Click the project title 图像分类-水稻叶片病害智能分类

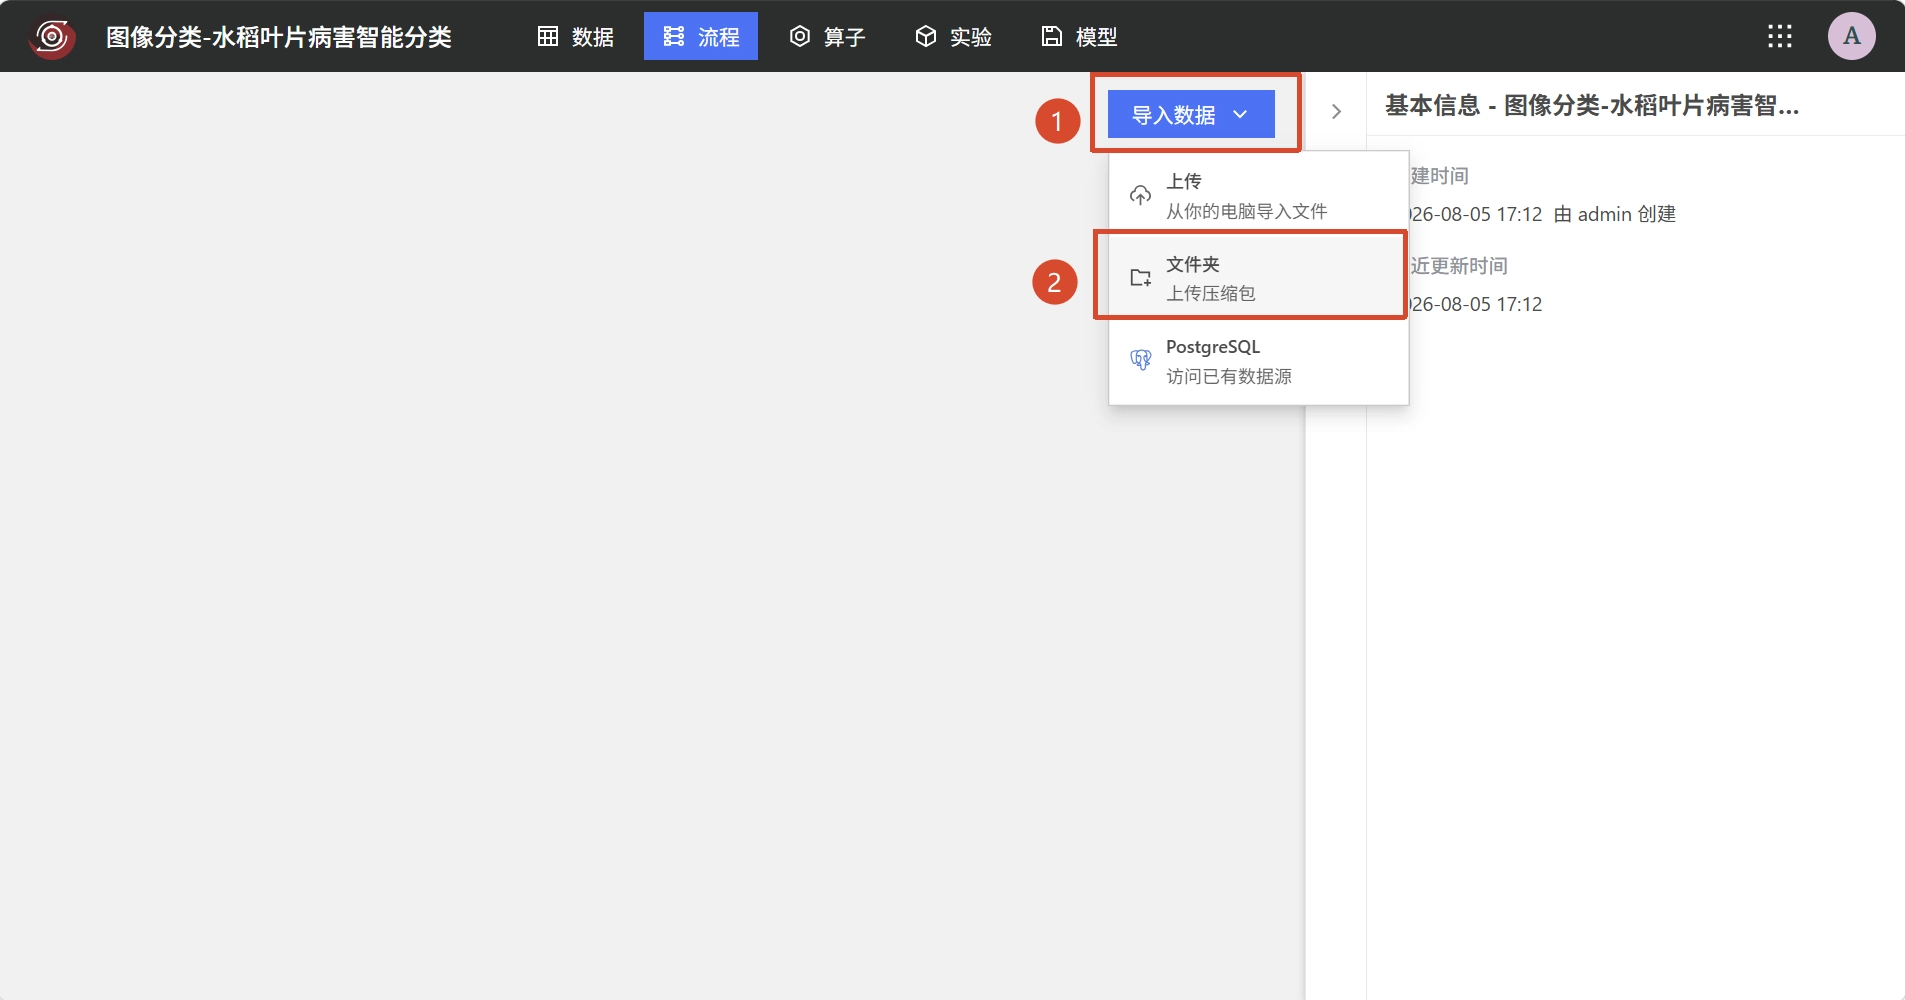click(x=279, y=37)
